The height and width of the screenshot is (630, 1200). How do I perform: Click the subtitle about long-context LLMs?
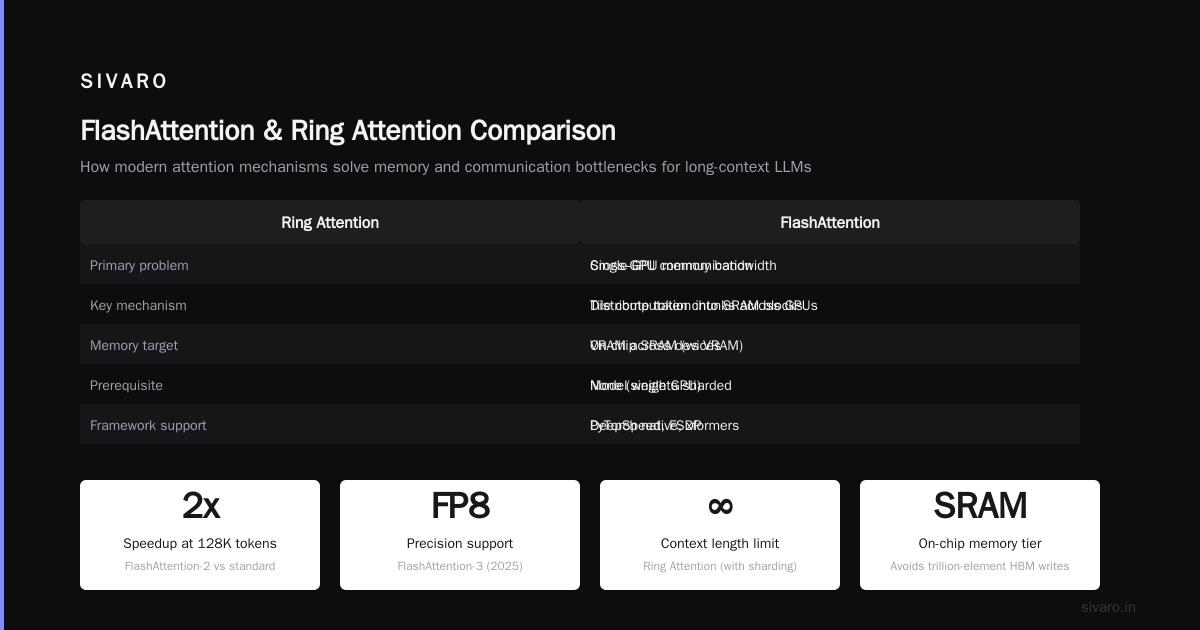coord(446,167)
